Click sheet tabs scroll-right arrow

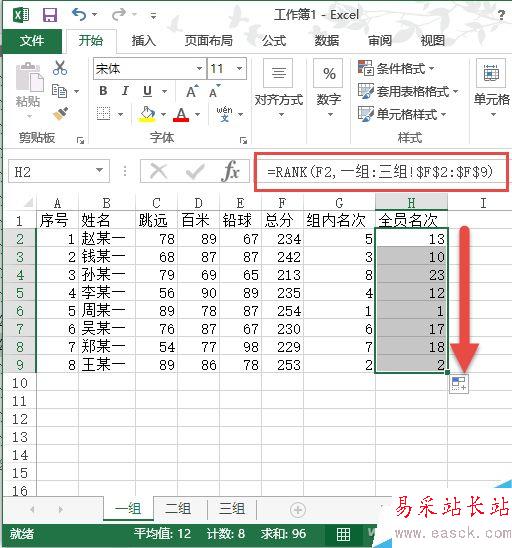[x=61, y=510]
